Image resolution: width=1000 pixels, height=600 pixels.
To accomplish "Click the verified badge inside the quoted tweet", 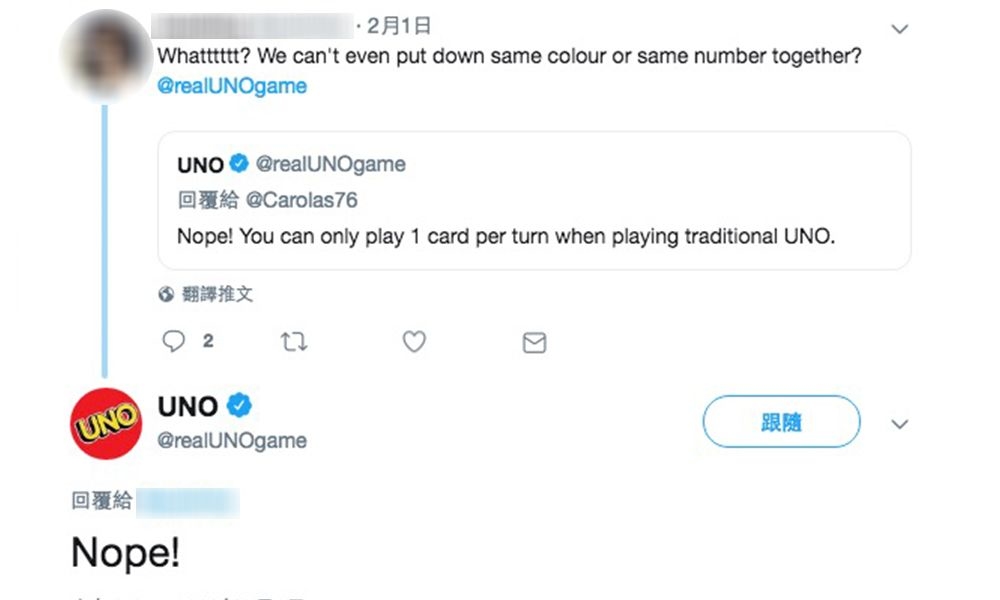I will pyautogui.click(x=236, y=163).
